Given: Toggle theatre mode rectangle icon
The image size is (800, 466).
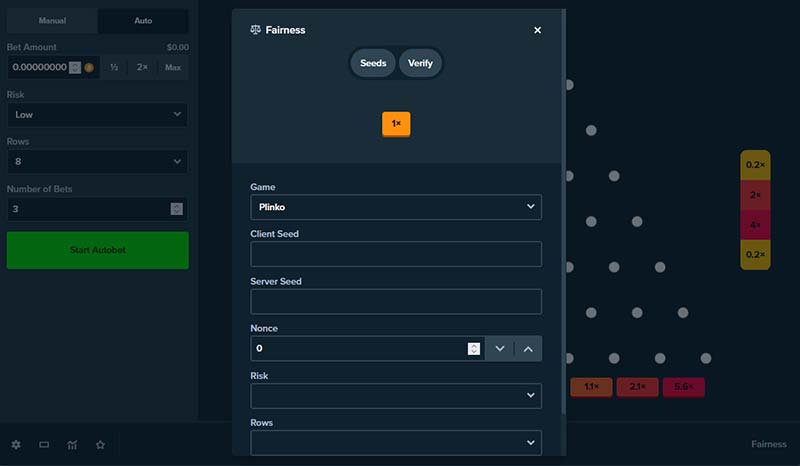Looking at the screenshot, I should tap(44, 445).
